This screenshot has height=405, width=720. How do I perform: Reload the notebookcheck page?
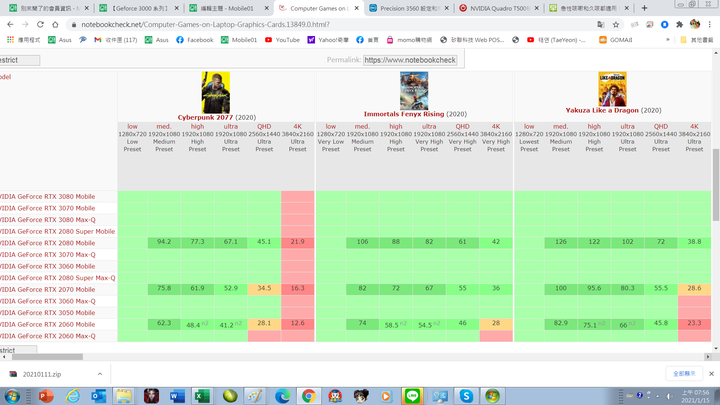(x=40, y=24)
